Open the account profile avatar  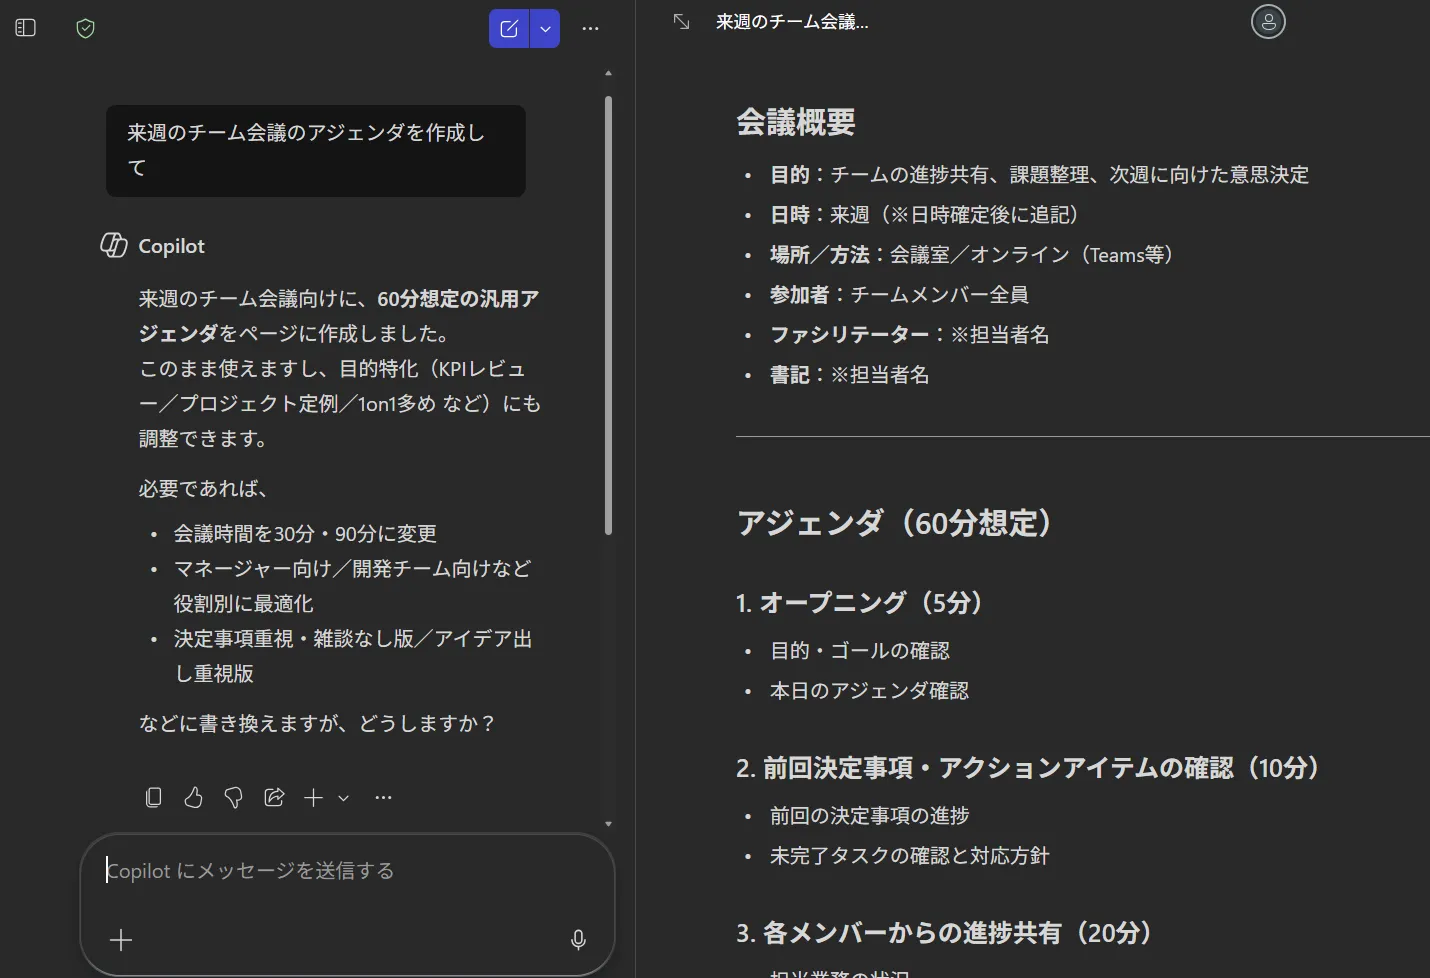click(1268, 21)
